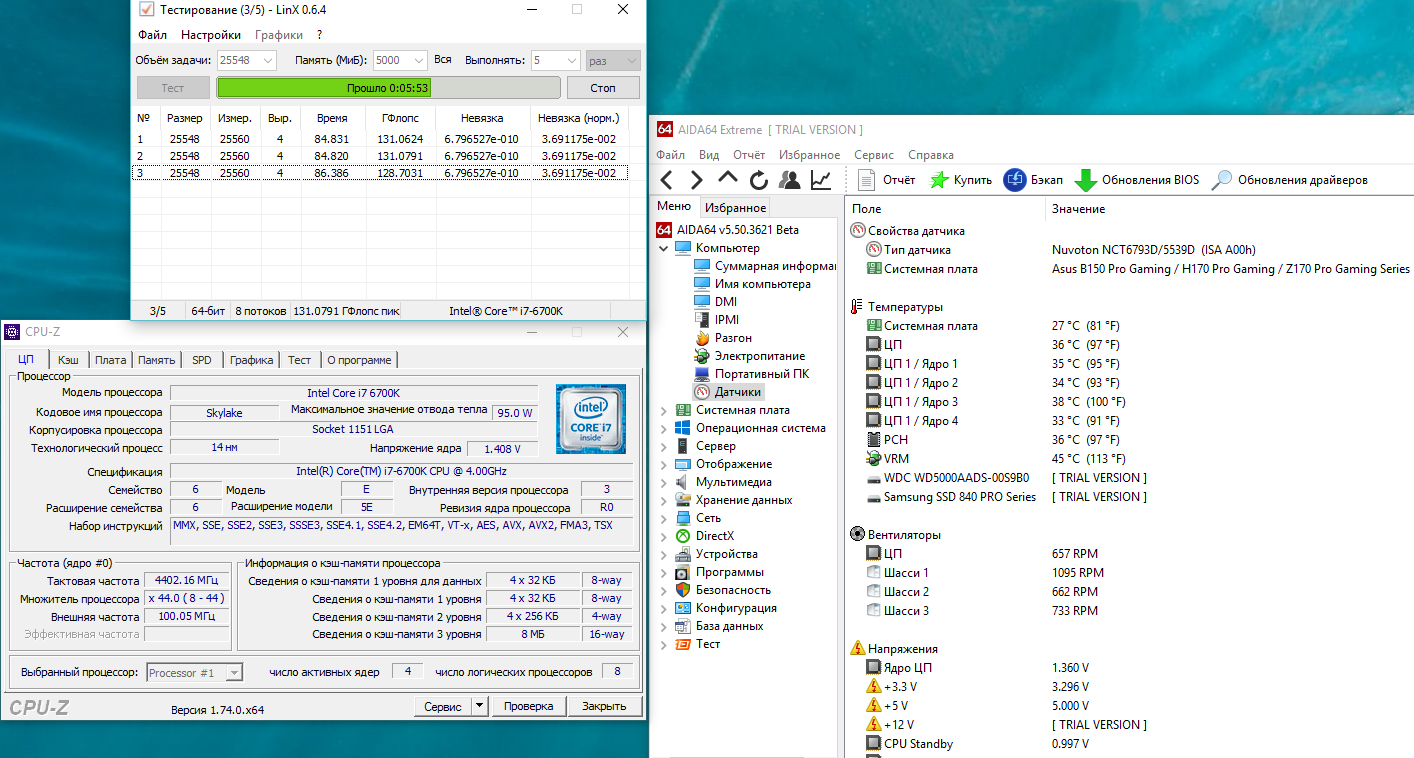This screenshot has height=758, width=1414.
Task: Select Разгон flame item in tree
Action: [x=723, y=338]
